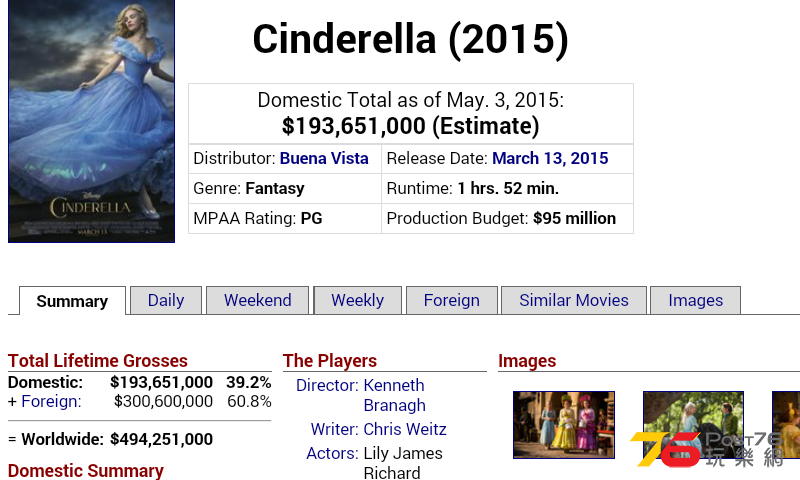
Task: Select the Foreign tab
Action: click(452, 300)
